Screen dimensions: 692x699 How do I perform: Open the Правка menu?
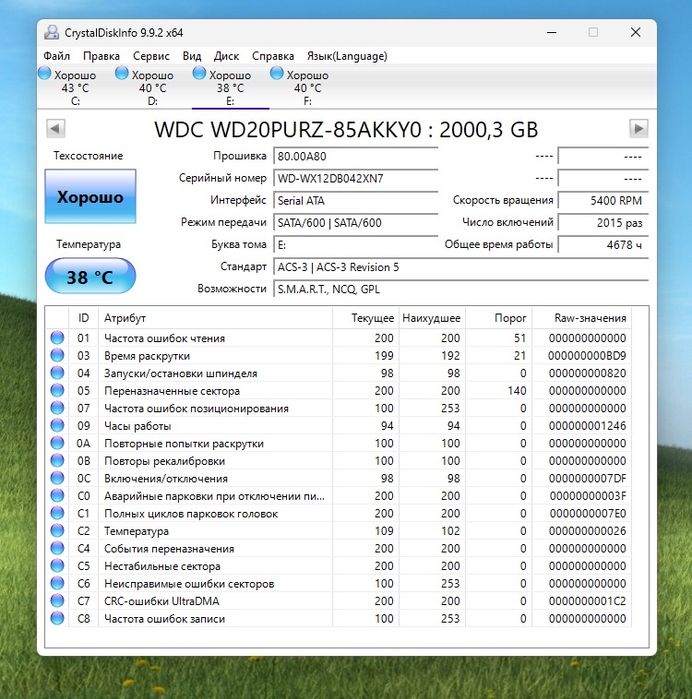coord(101,56)
